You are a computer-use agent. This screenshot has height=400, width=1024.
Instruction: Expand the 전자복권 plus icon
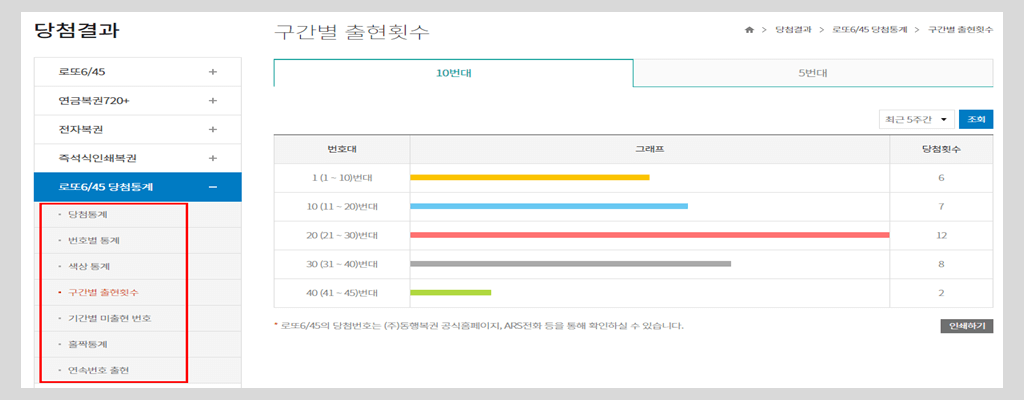coord(212,129)
